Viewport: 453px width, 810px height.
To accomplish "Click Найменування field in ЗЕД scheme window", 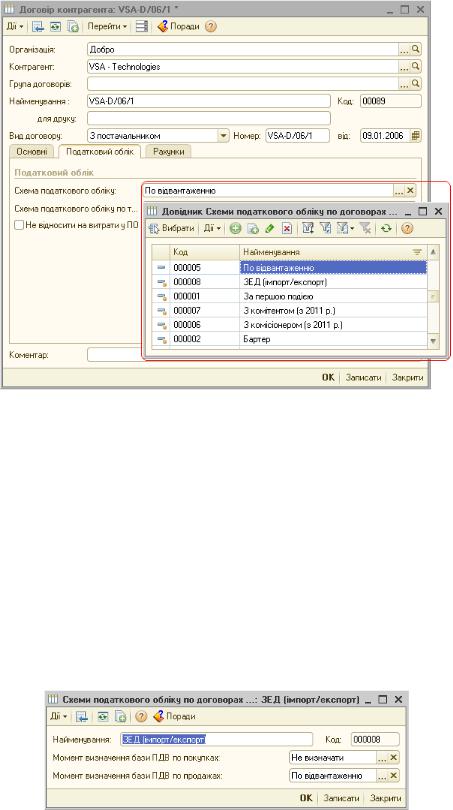I will (x=216, y=739).
